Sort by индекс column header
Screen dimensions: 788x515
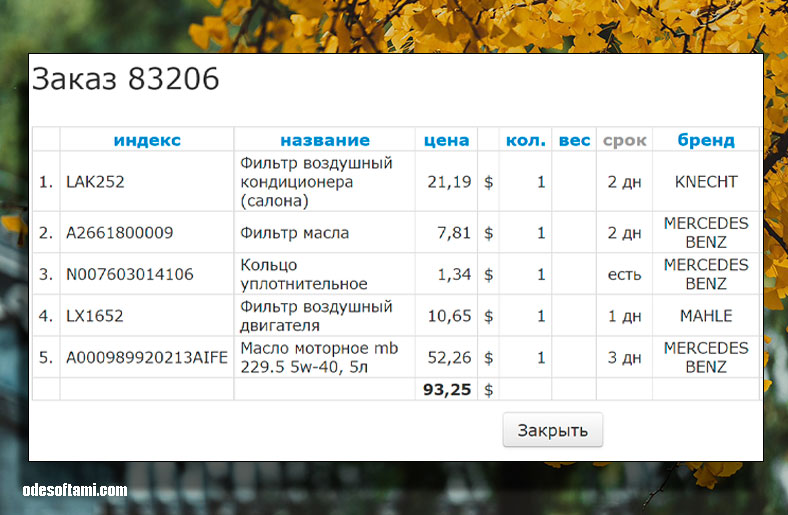coord(147,140)
